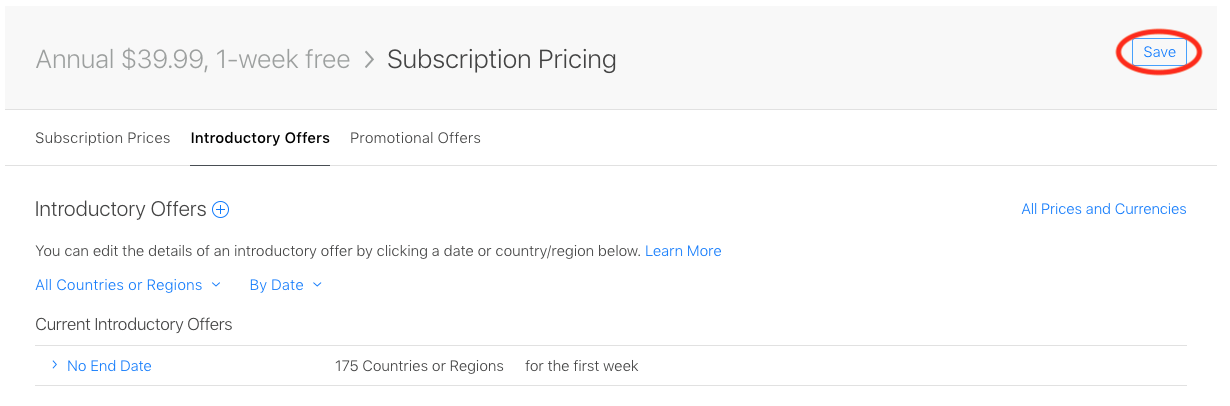
Task: Open the By Date sorting dropdown
Action: coord(286,285)
